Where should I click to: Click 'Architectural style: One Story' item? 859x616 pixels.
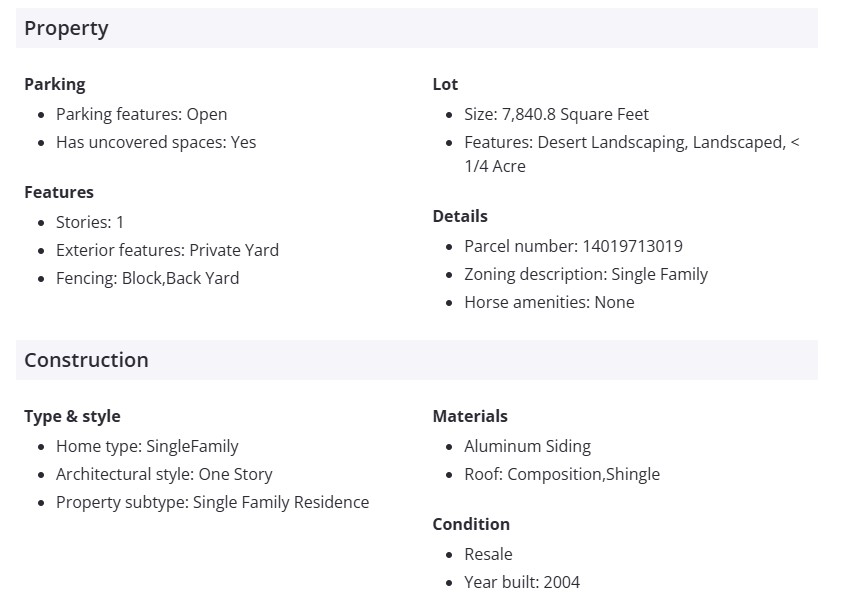164,474
